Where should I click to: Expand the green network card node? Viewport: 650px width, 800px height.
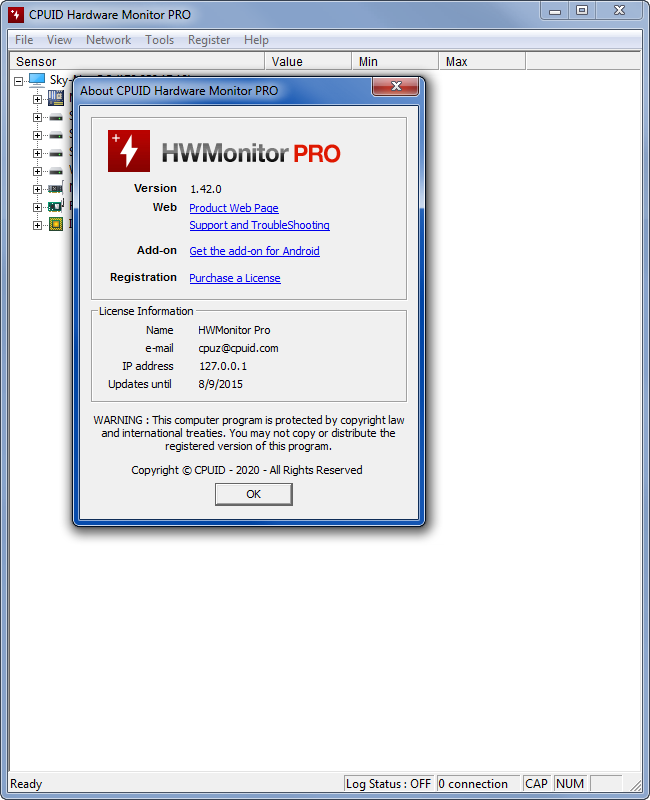(x=37, y=207)
